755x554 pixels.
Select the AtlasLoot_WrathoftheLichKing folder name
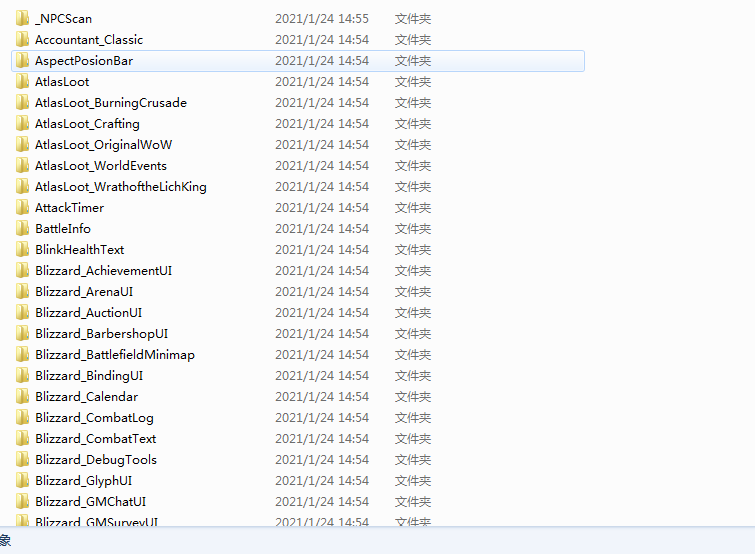pos(121,187)
